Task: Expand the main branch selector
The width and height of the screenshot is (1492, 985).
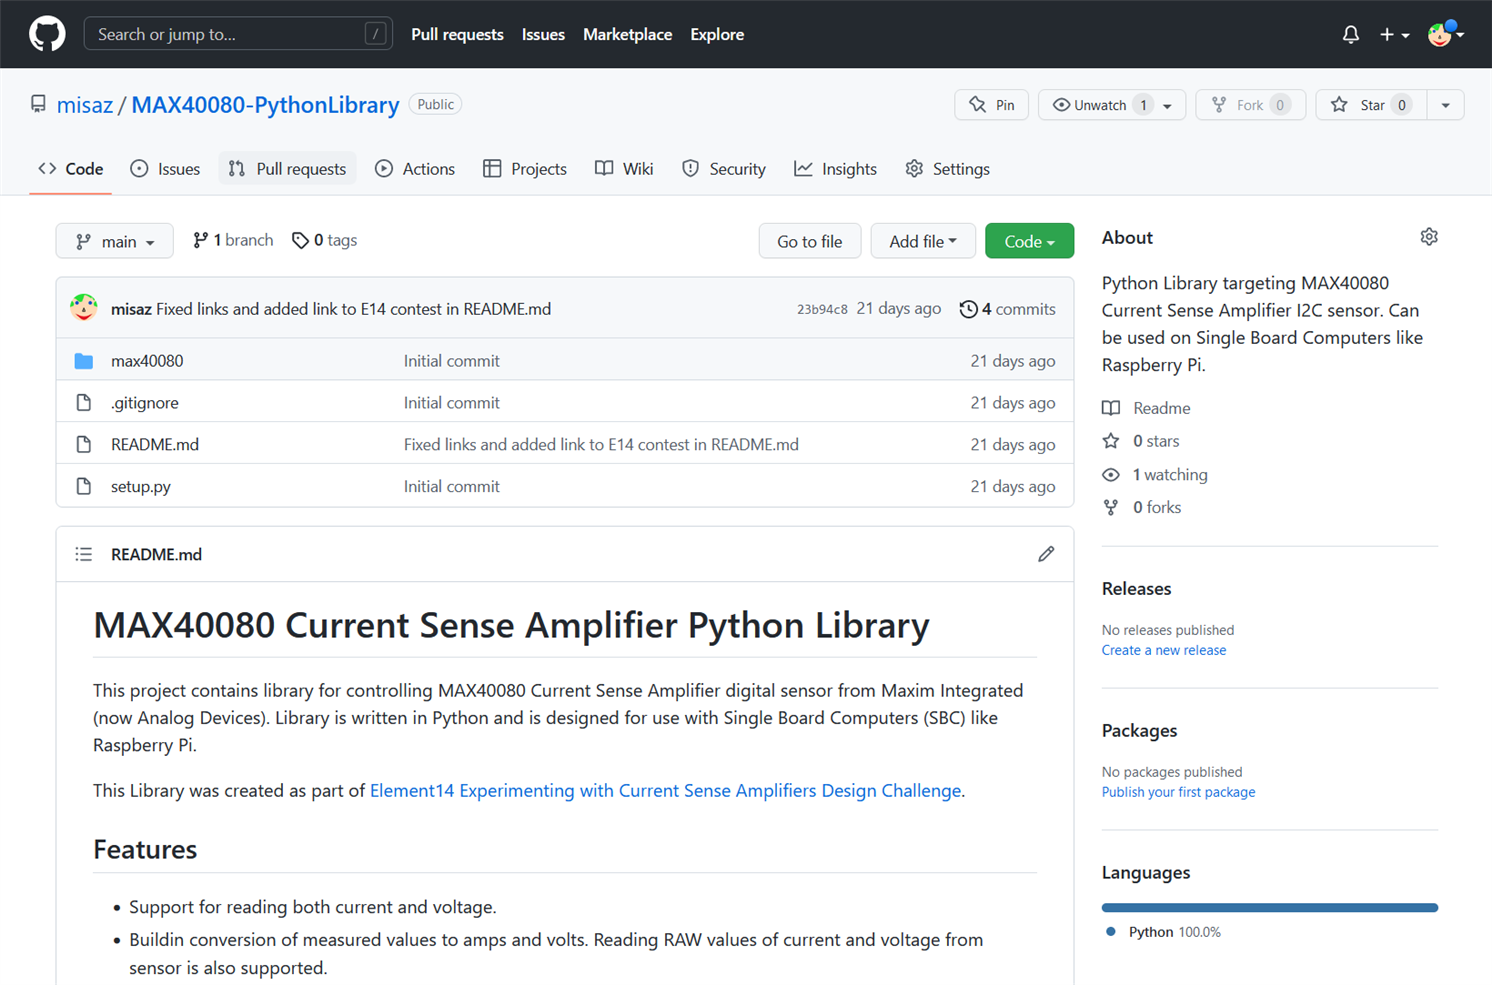Action: click(115, 241)
